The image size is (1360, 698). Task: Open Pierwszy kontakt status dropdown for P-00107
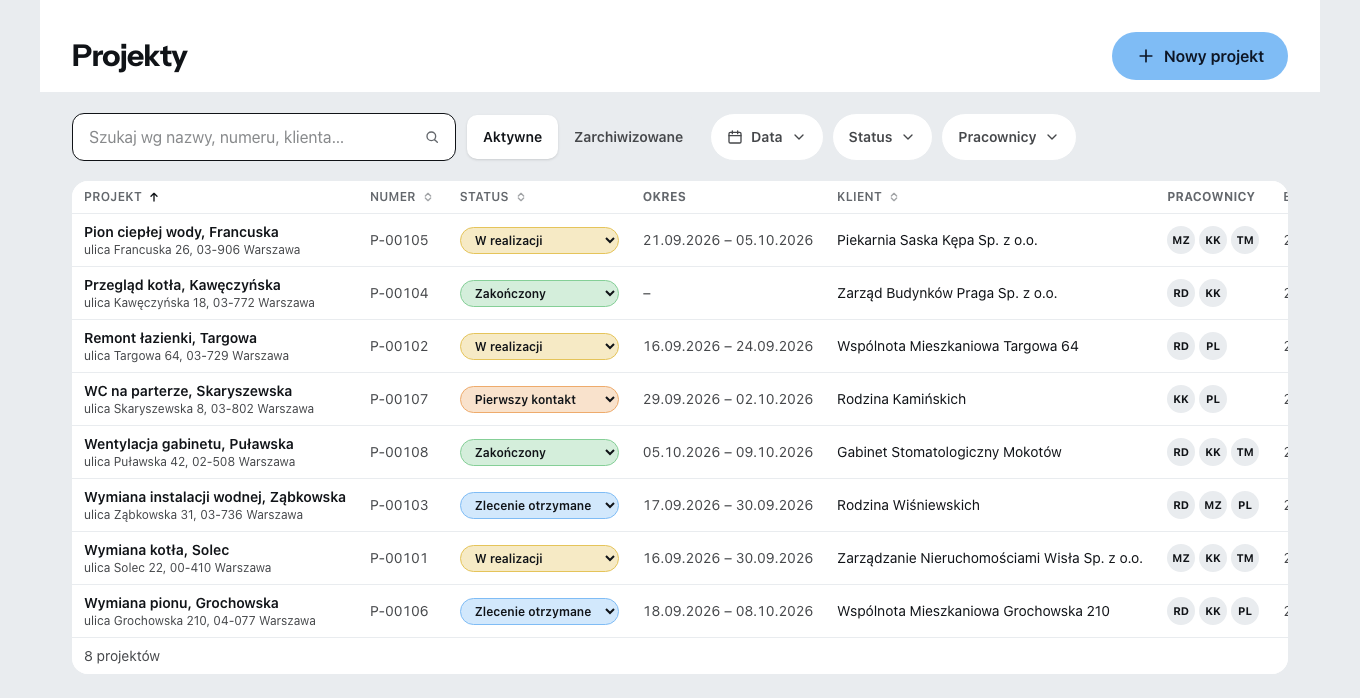tap(539, 399)
